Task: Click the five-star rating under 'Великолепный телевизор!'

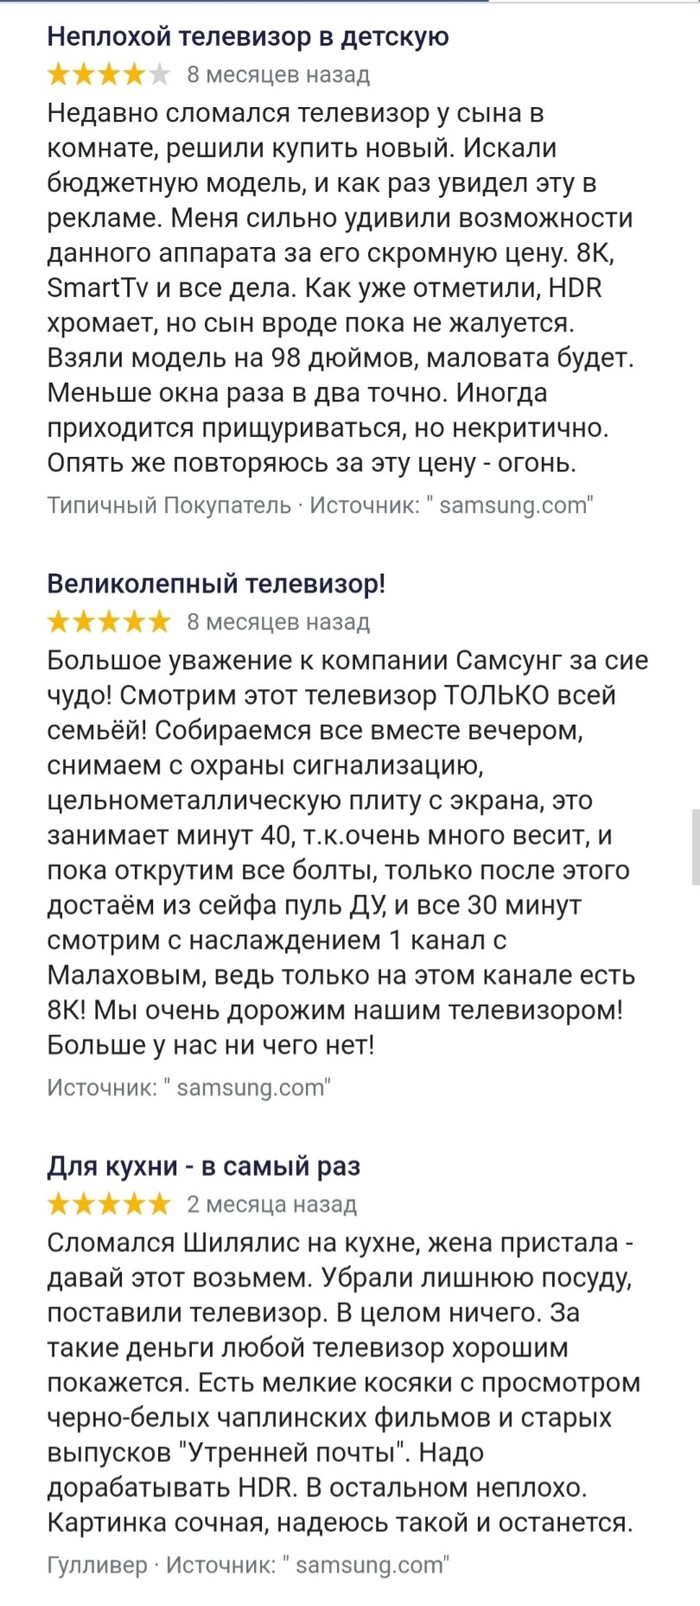Action: coord(109,621)
